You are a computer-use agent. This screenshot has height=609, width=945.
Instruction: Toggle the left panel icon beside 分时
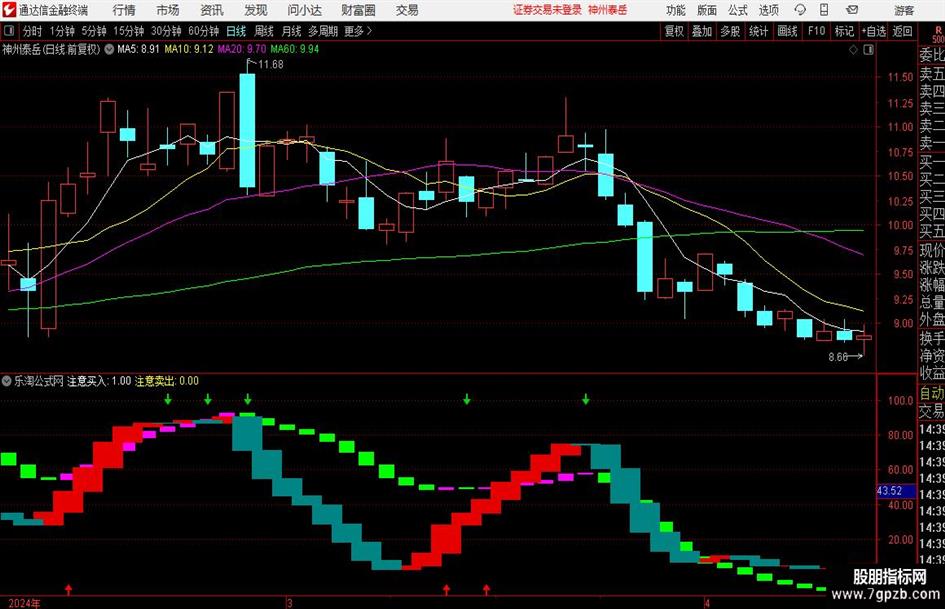click(8, 31)
